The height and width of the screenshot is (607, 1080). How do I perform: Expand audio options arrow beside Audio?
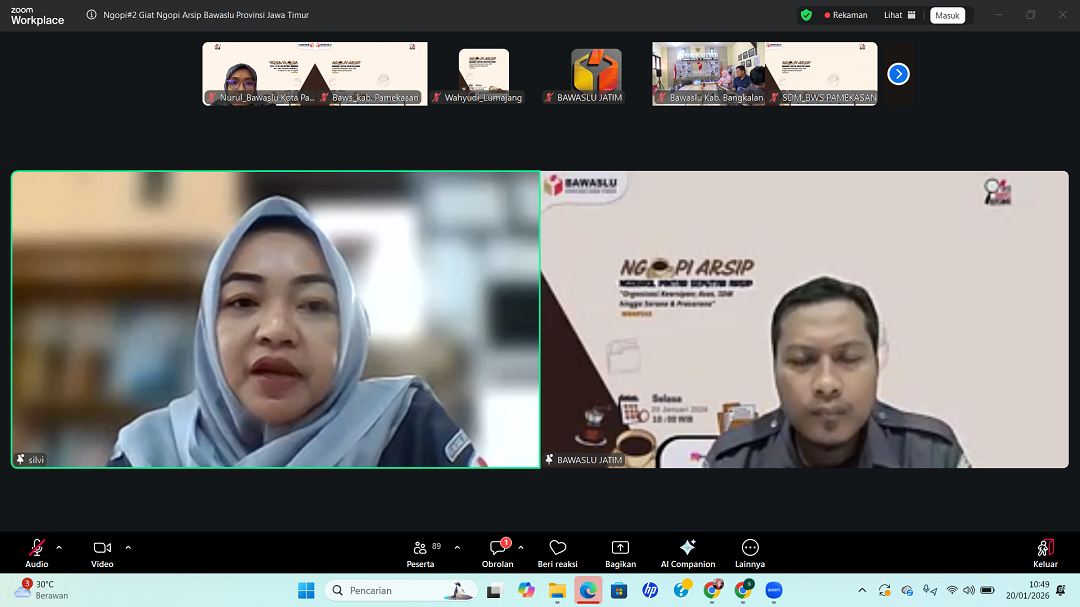click(x=59, y=548)
